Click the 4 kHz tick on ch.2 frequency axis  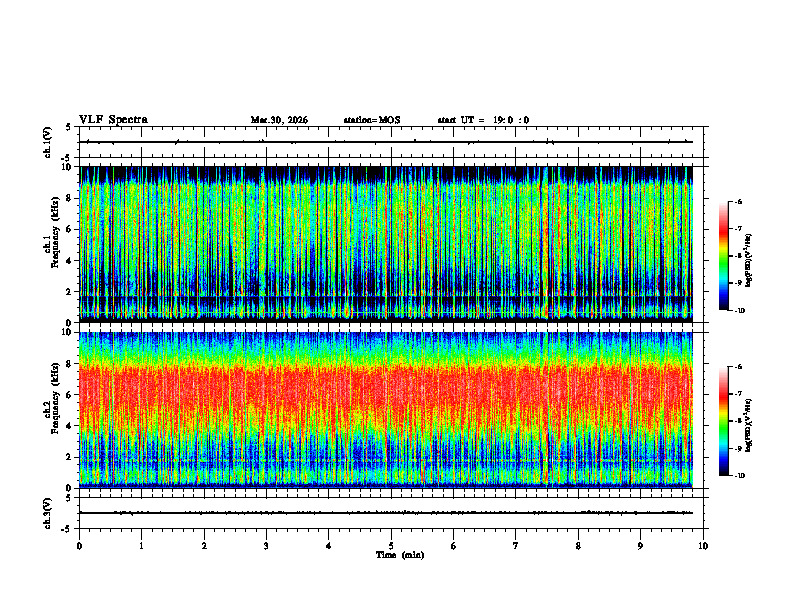coord(70,426)
